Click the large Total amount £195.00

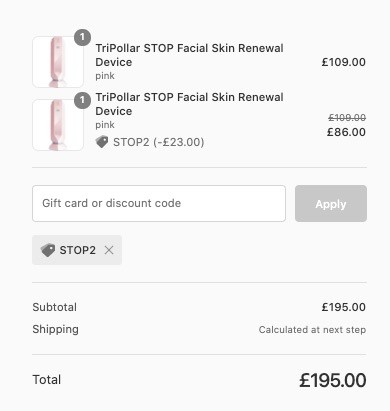click(333, 380)
